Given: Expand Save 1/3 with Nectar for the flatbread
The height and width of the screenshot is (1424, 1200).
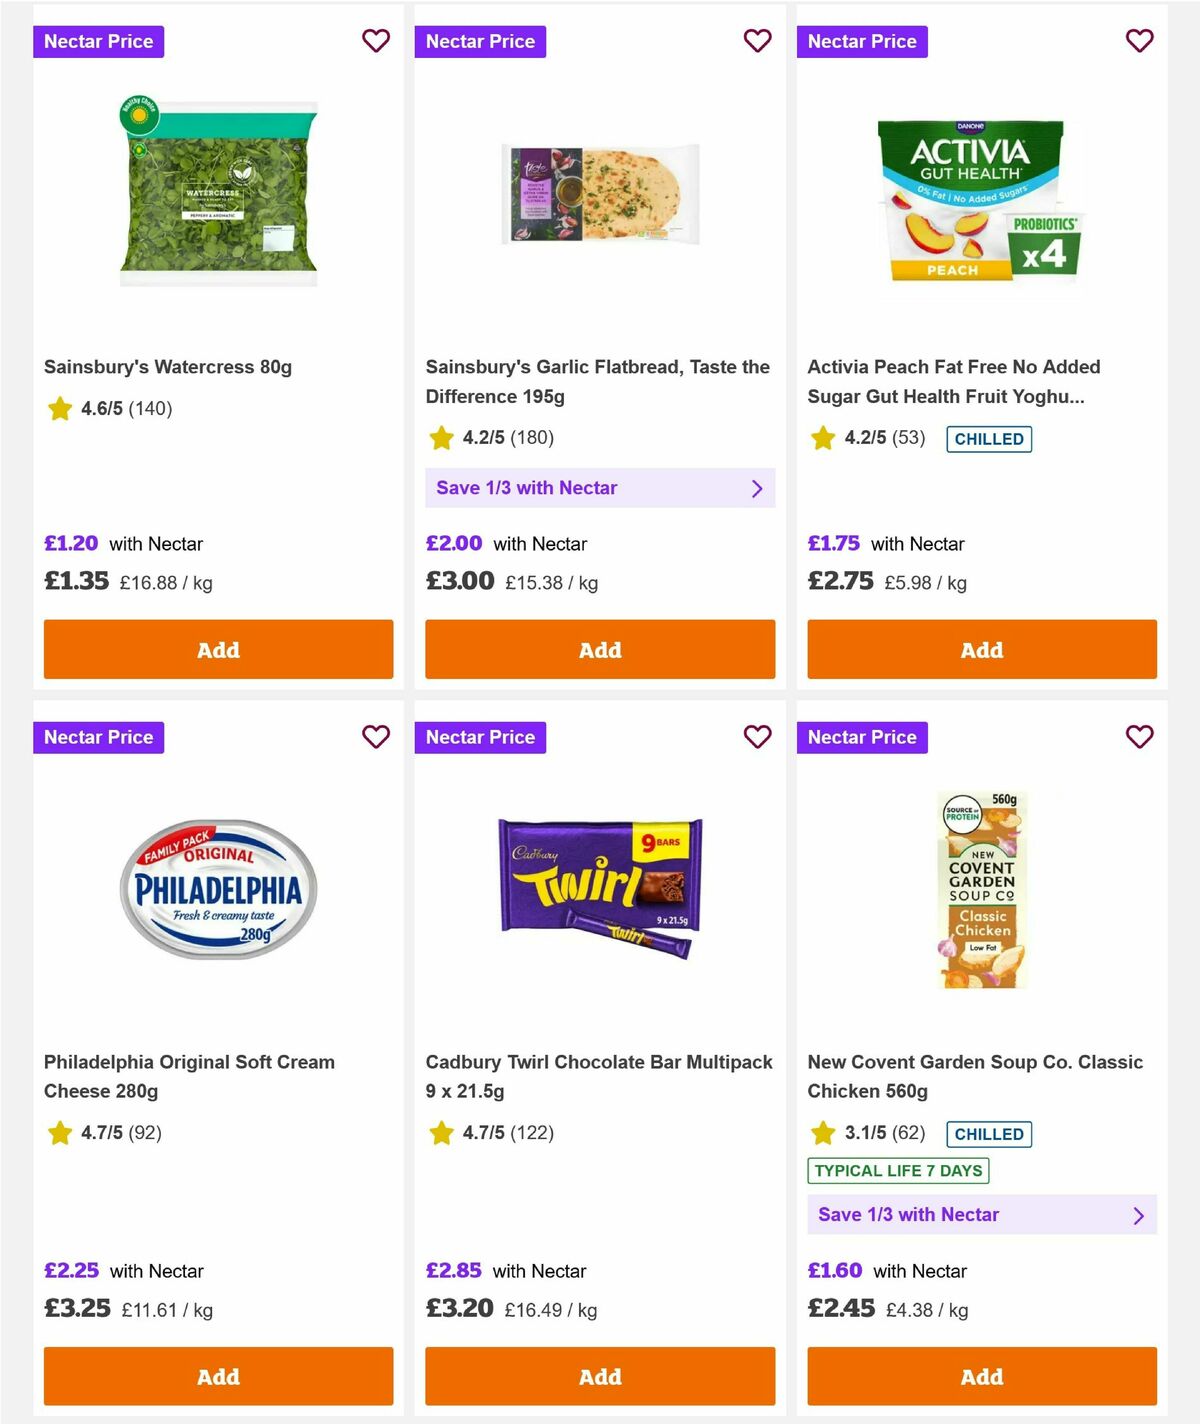Looking at the screenshot, I should click(x=599, y=487).
